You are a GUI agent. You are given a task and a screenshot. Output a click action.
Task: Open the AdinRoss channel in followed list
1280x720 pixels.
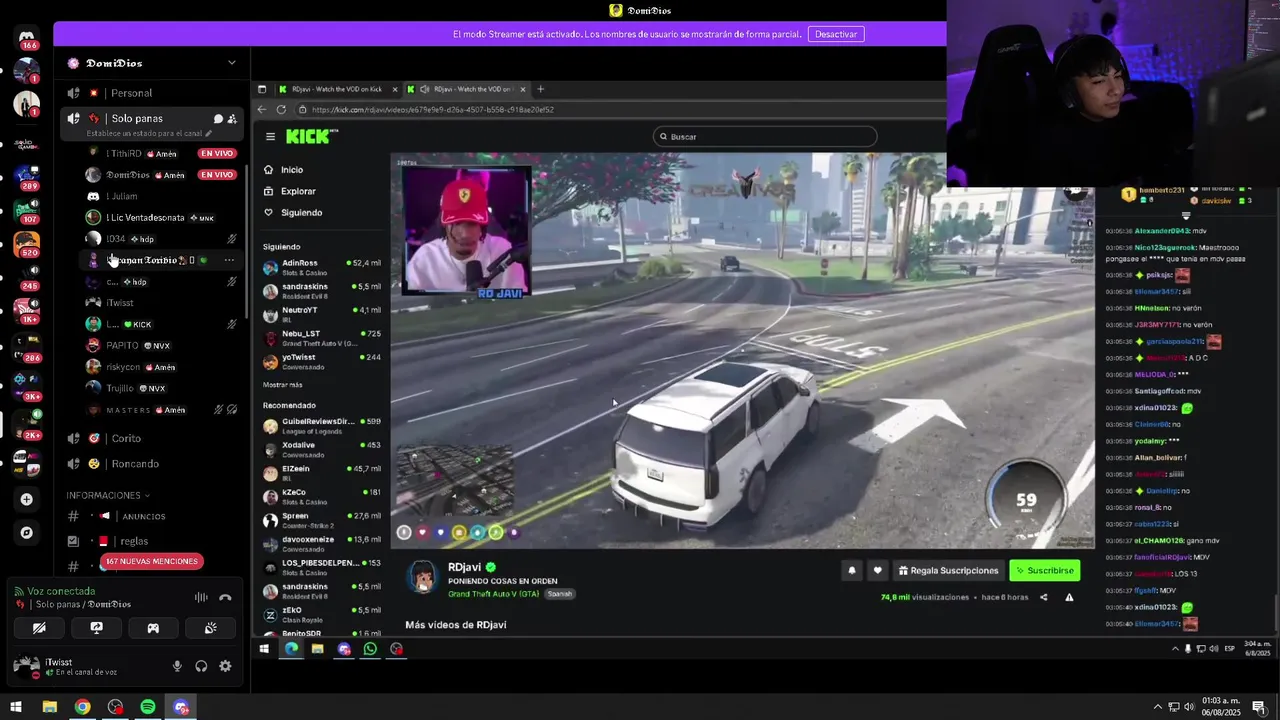tap(322, 267)
